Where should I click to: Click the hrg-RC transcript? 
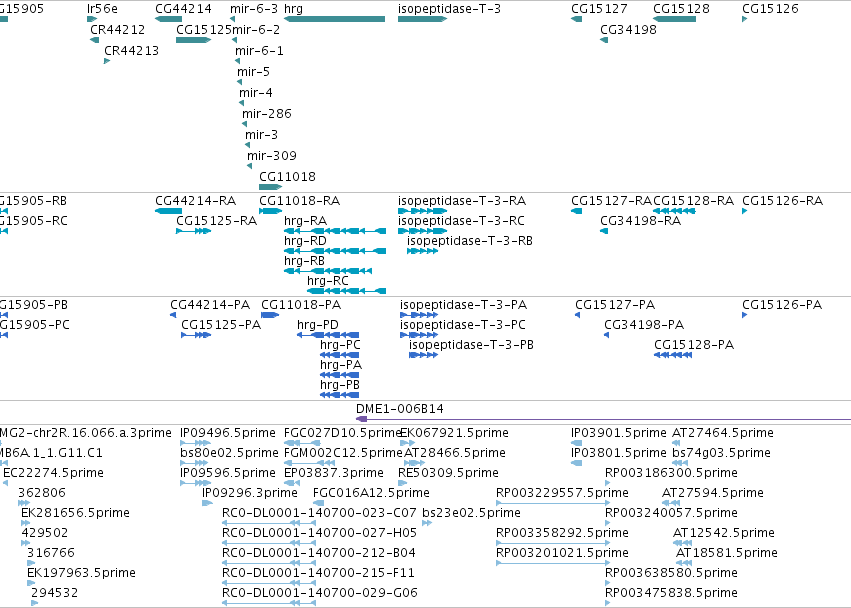pos(346,291)
